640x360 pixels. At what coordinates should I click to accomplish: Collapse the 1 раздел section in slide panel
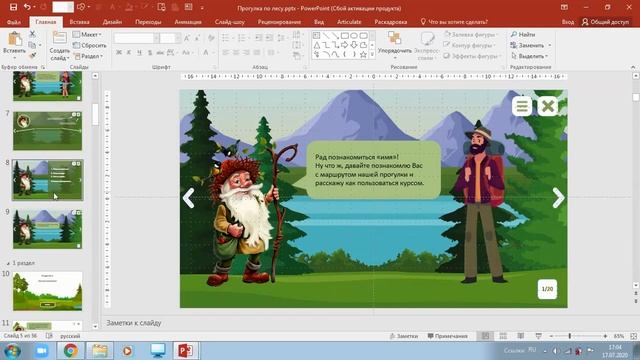pos(8,263)
